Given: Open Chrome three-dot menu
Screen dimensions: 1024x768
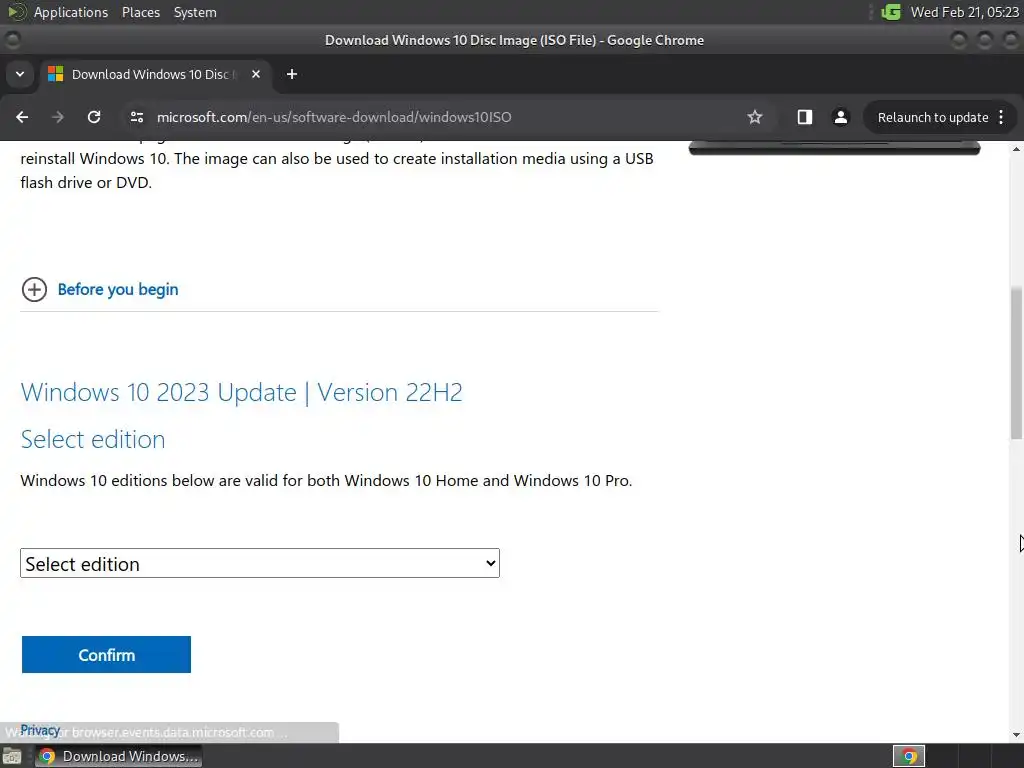Looking at the screenshot, I should click(x=1001, y=117).
